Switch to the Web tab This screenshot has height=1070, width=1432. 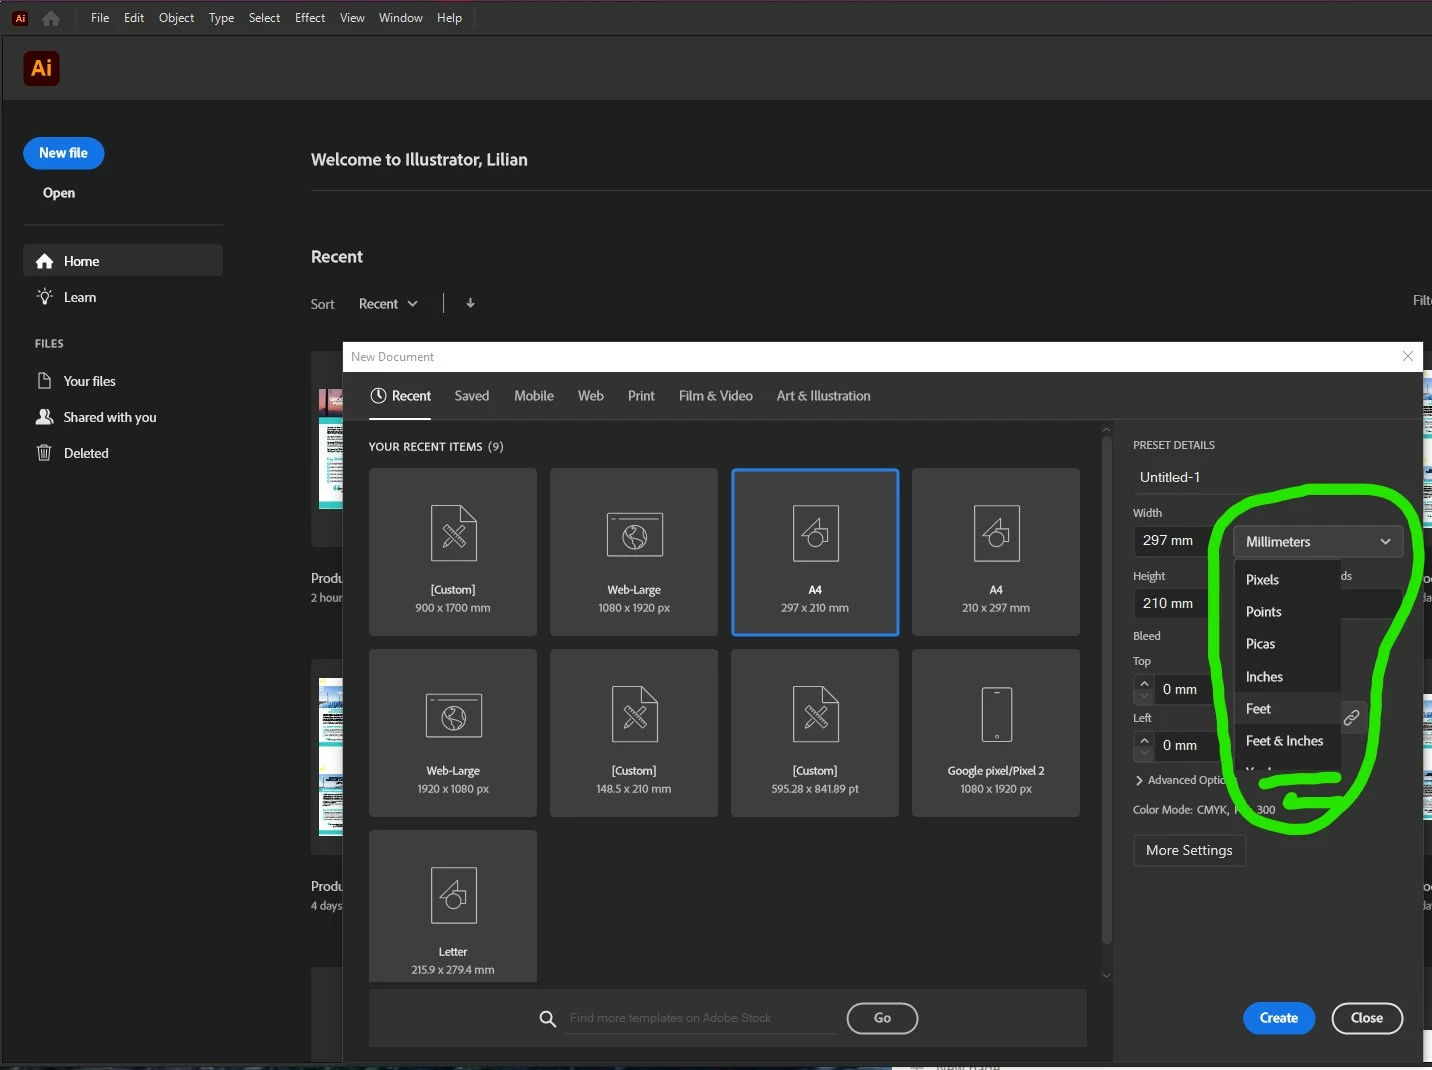click(591, 396)
